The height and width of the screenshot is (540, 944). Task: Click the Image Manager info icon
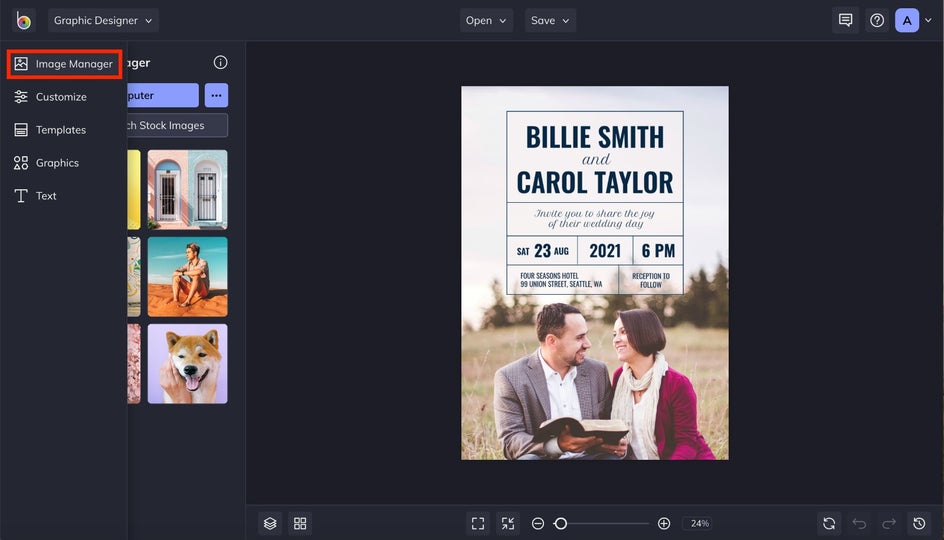point(220,63)
